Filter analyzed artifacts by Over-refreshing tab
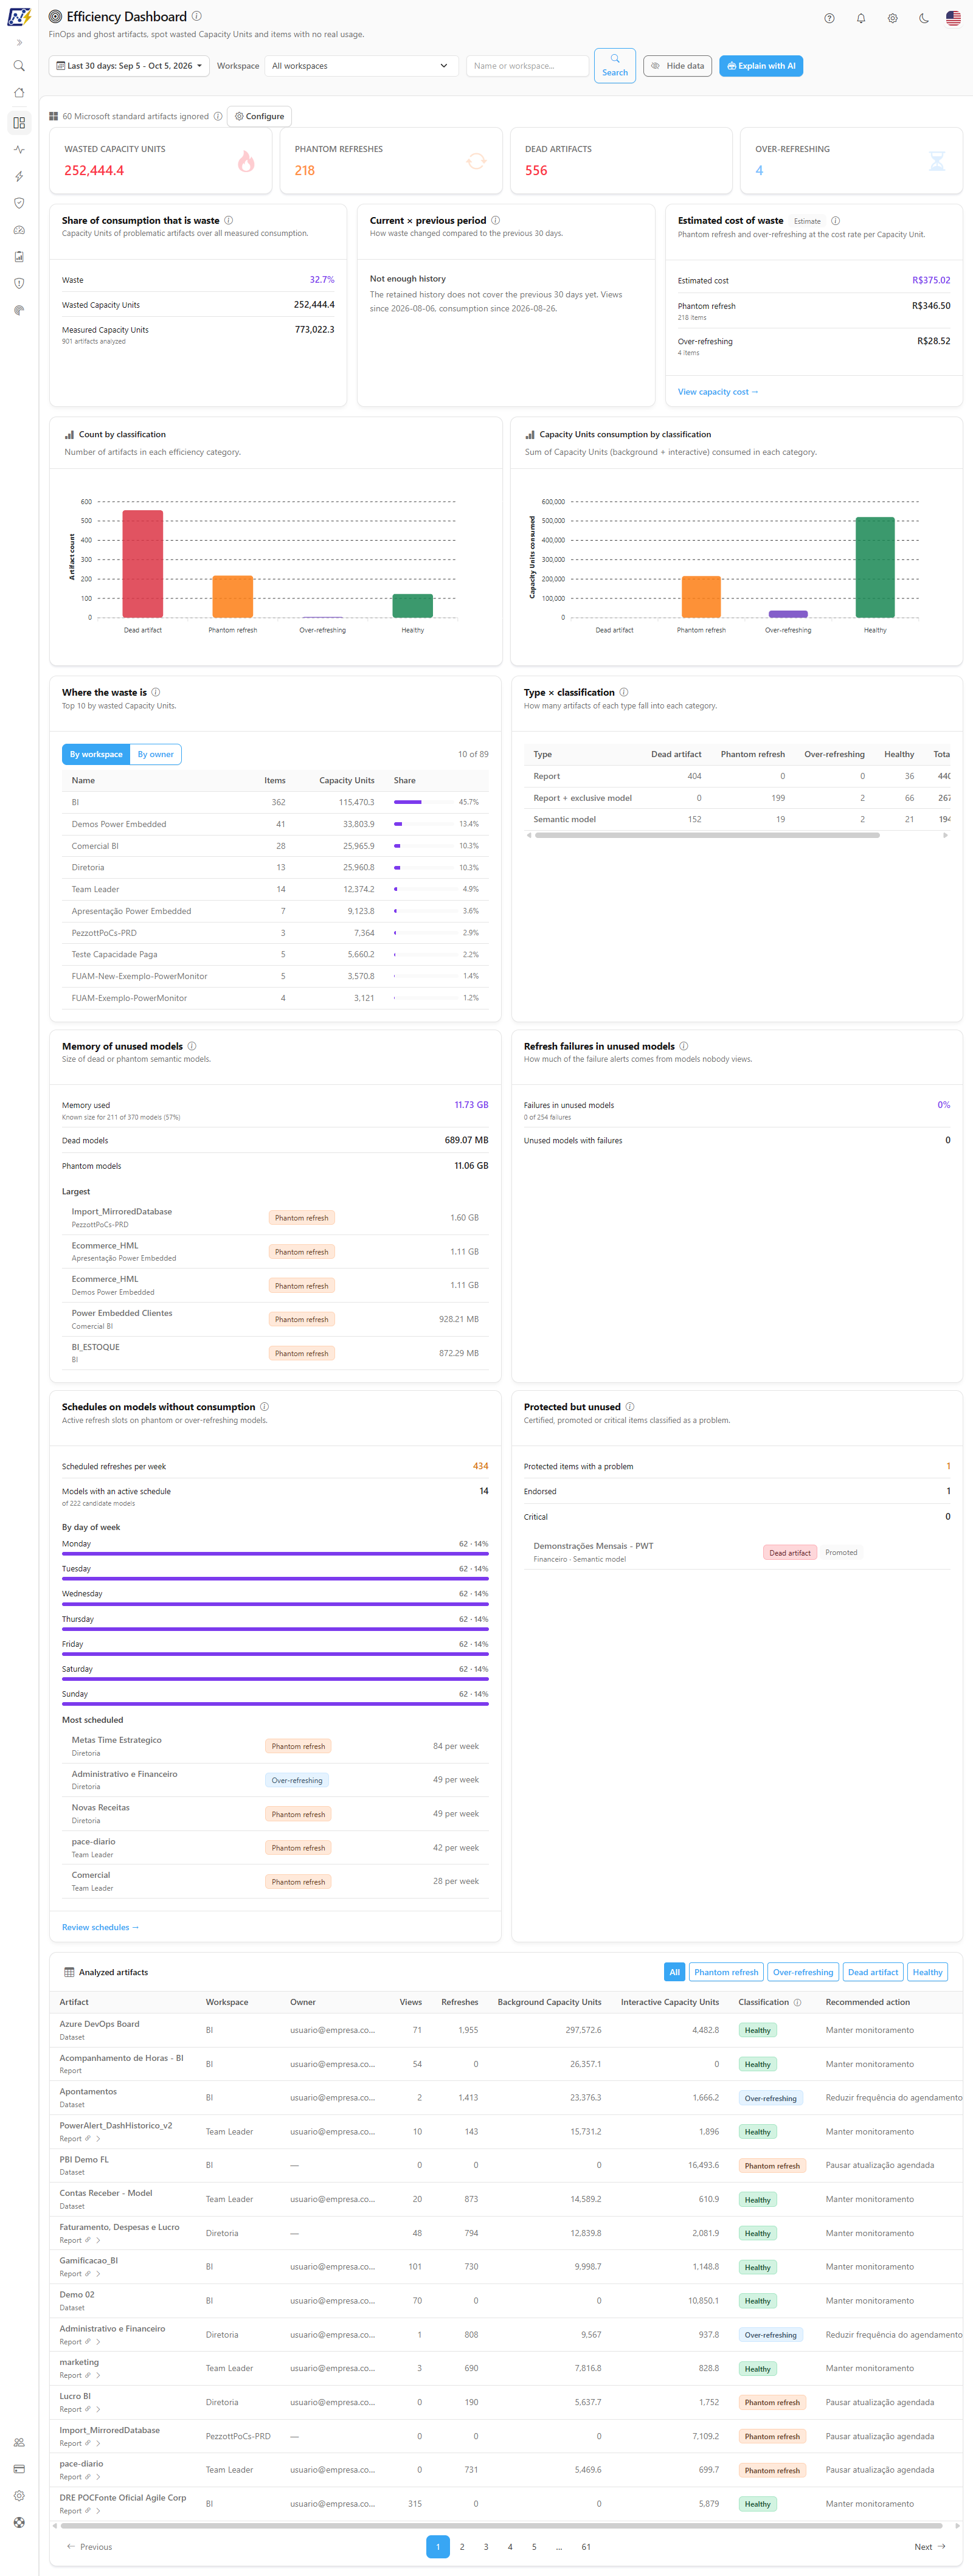973x2576 pixels. coord(803,1972)
